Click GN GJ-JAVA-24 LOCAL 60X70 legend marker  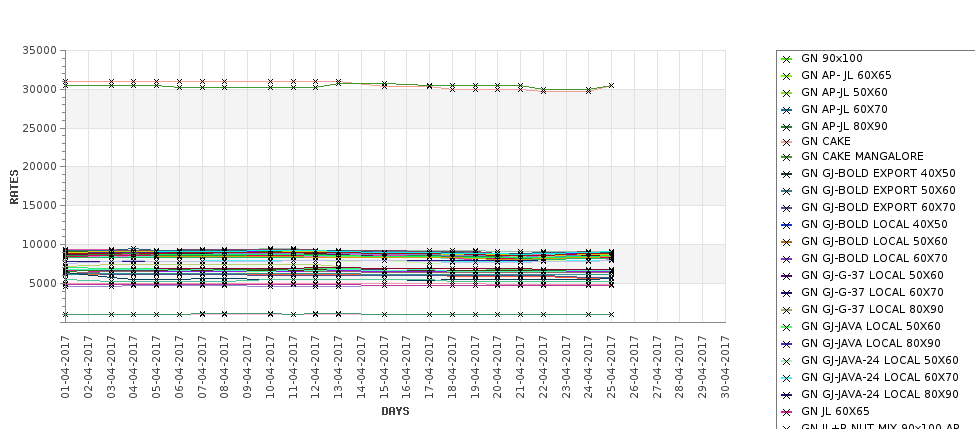[x=787, y=378]
